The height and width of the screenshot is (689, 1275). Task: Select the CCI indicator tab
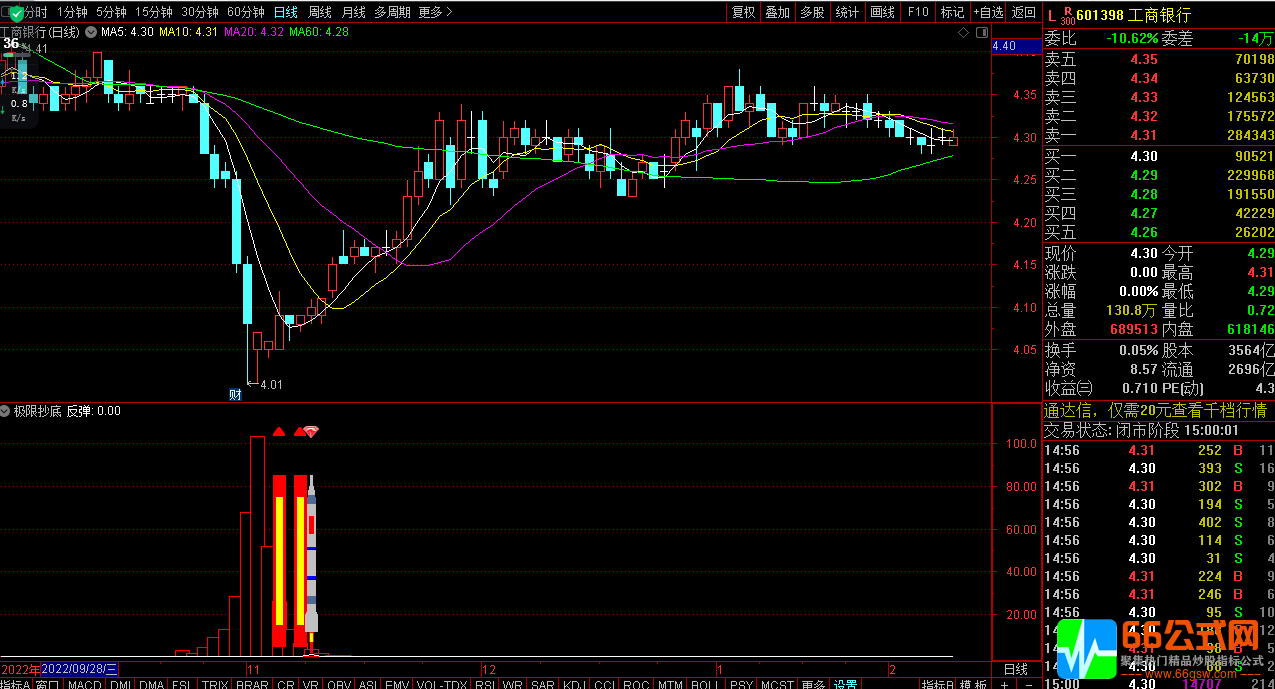click(604, 684)
